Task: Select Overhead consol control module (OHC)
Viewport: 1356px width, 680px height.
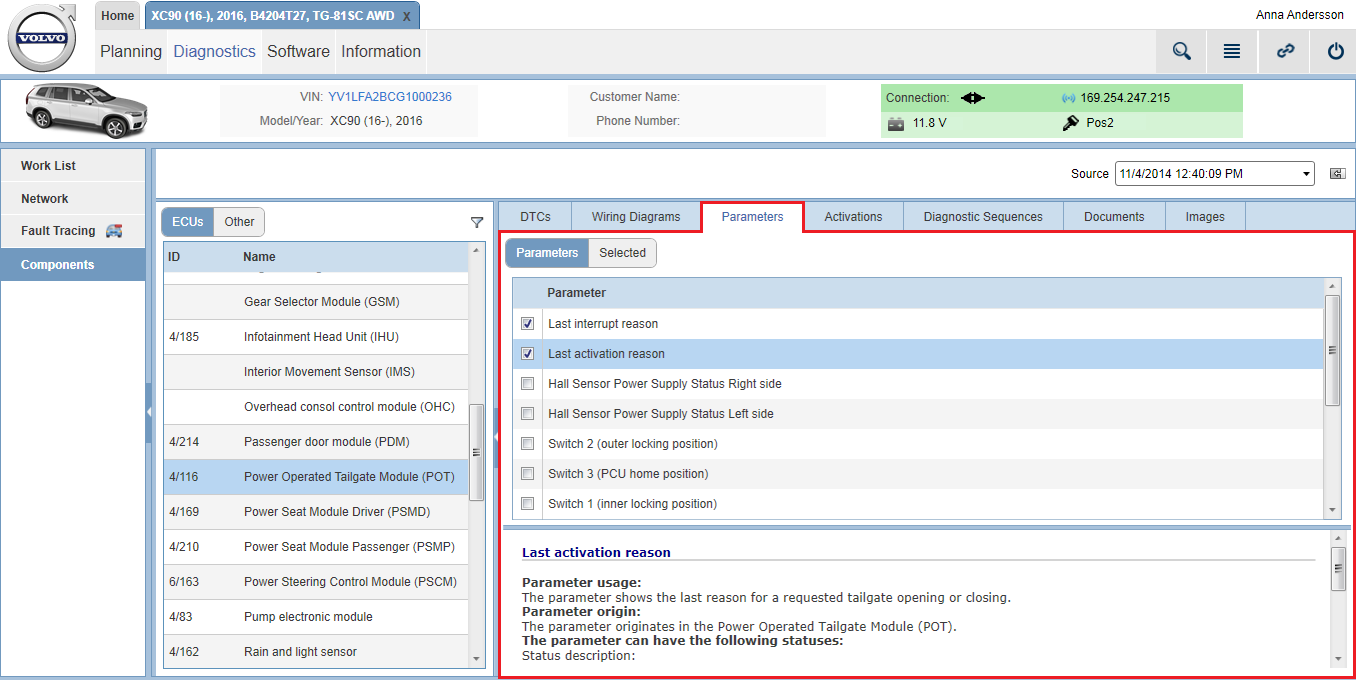Action: 316,407
